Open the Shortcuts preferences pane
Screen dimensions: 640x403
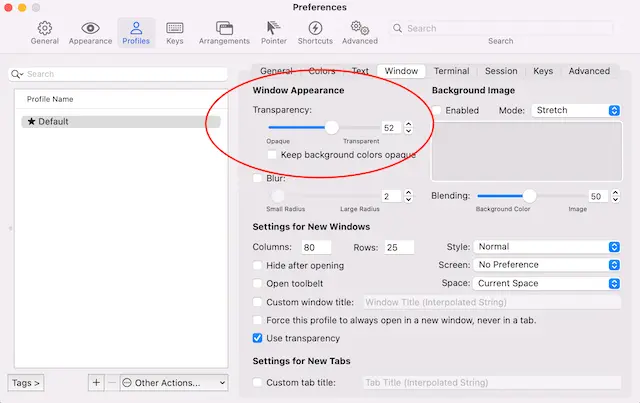pos(315,33)
